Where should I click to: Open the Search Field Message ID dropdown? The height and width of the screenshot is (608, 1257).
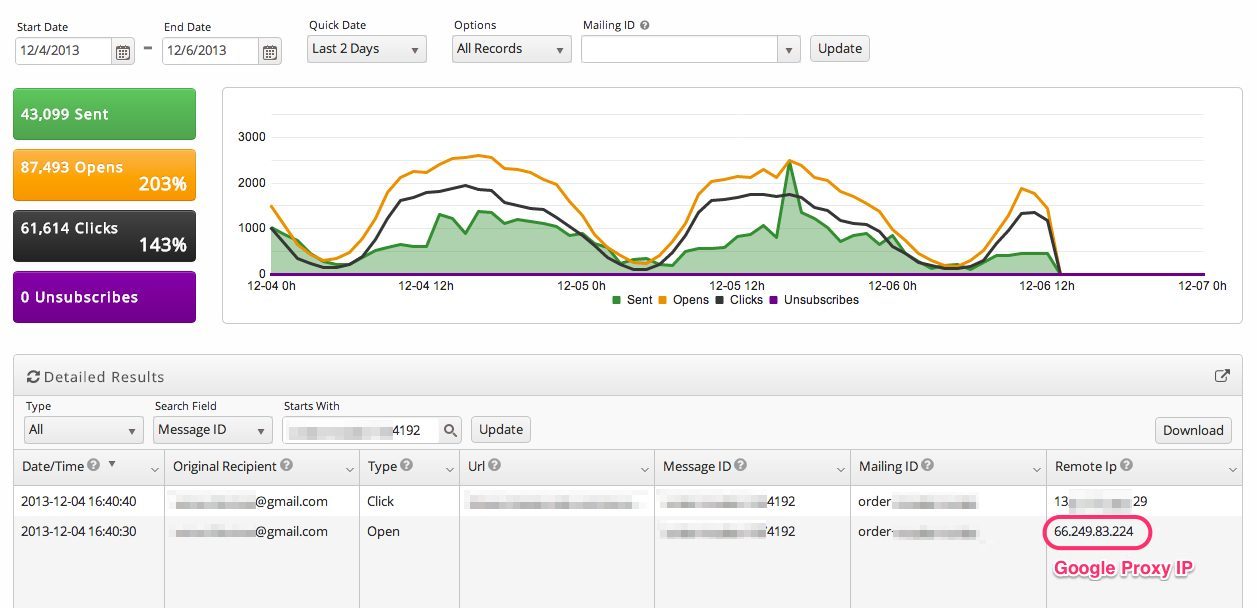(213, 430)
